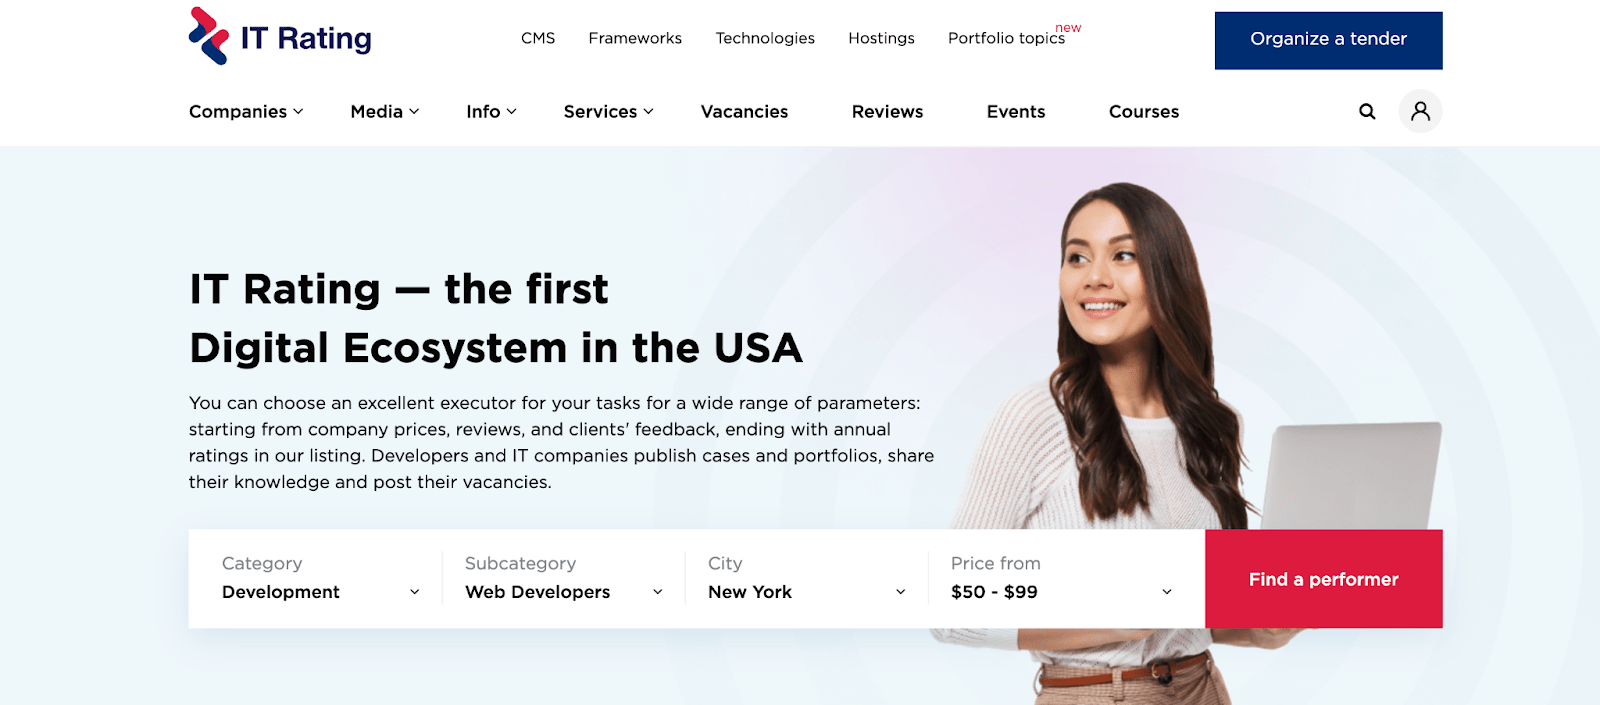Click the Organize a tender button
Image resolution: width=1600 pixels, height=705 pixels.
click(1328, 40)
